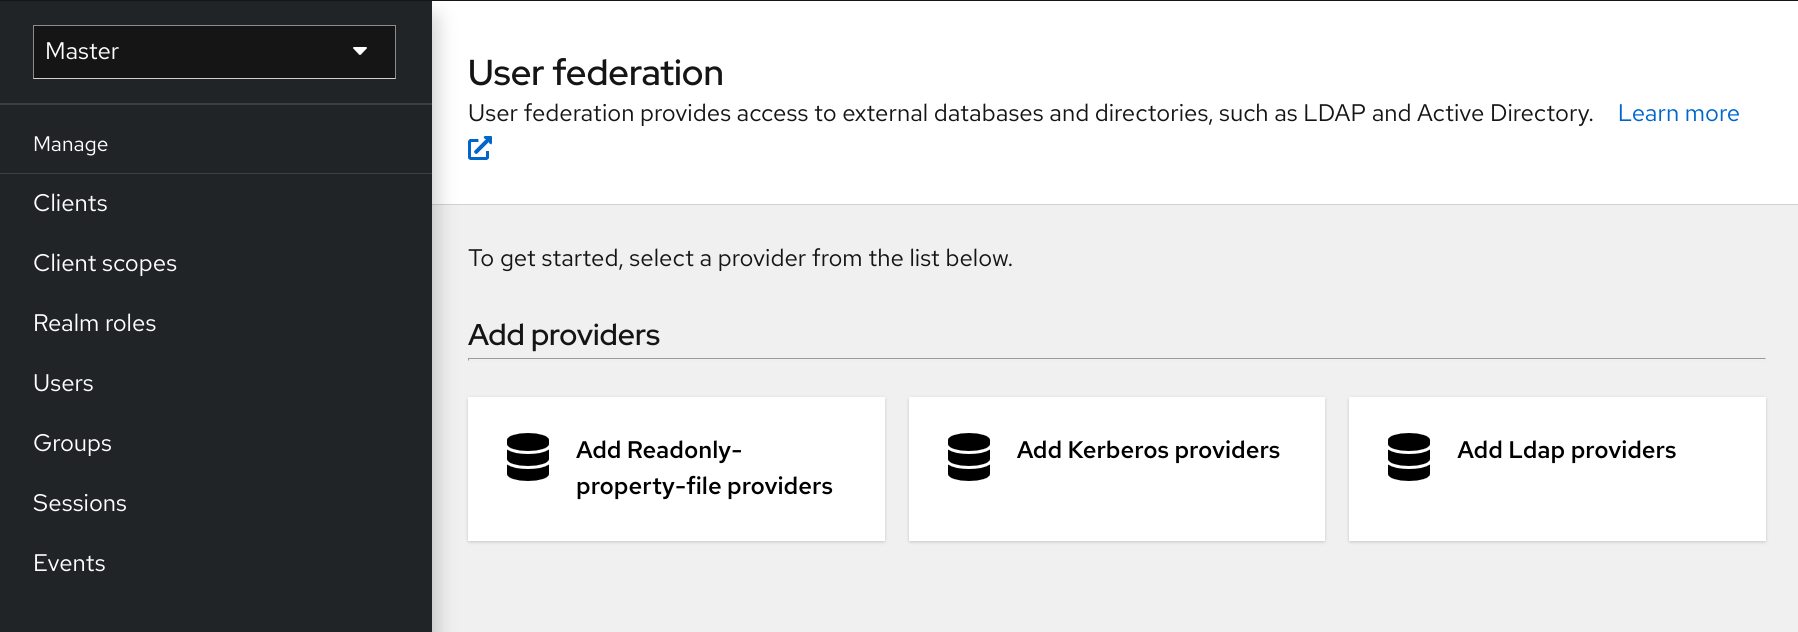Click the database icon on Kerberos providers card

[x=968, y=459]
